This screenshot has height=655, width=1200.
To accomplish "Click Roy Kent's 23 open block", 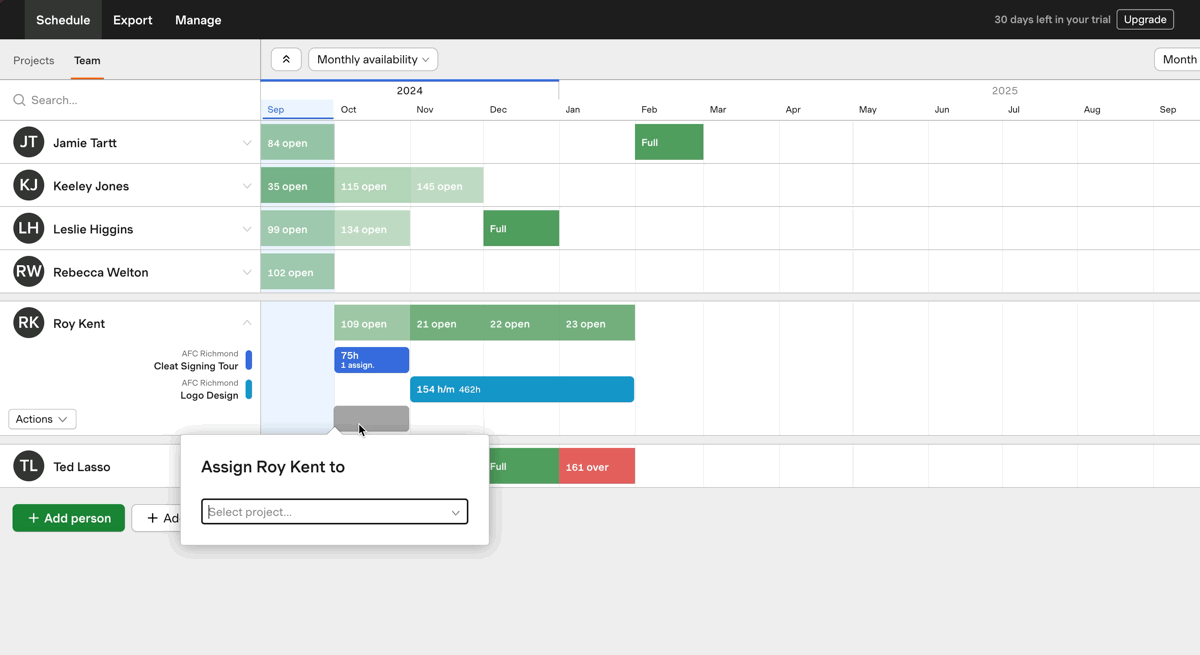I will pyautogui.click(x=597, y=323).
